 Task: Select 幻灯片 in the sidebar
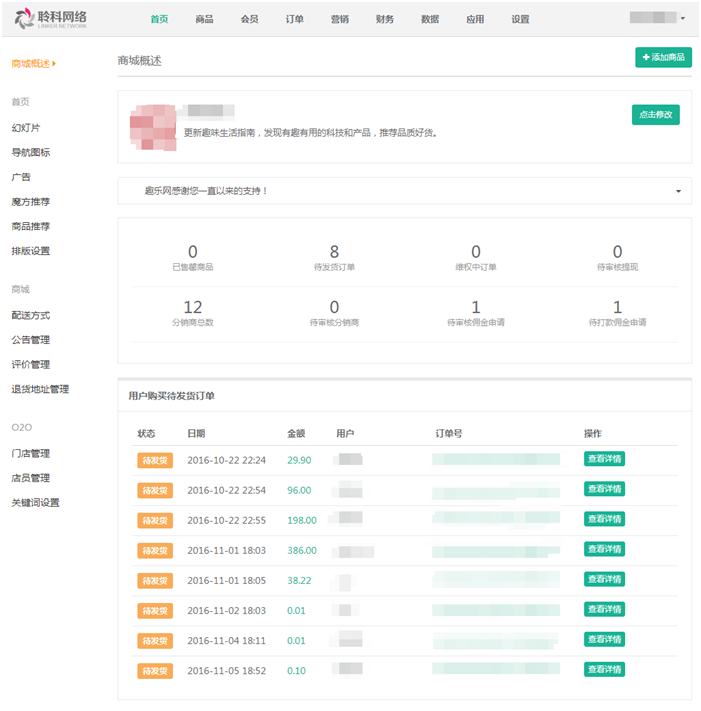coord(26,128)
